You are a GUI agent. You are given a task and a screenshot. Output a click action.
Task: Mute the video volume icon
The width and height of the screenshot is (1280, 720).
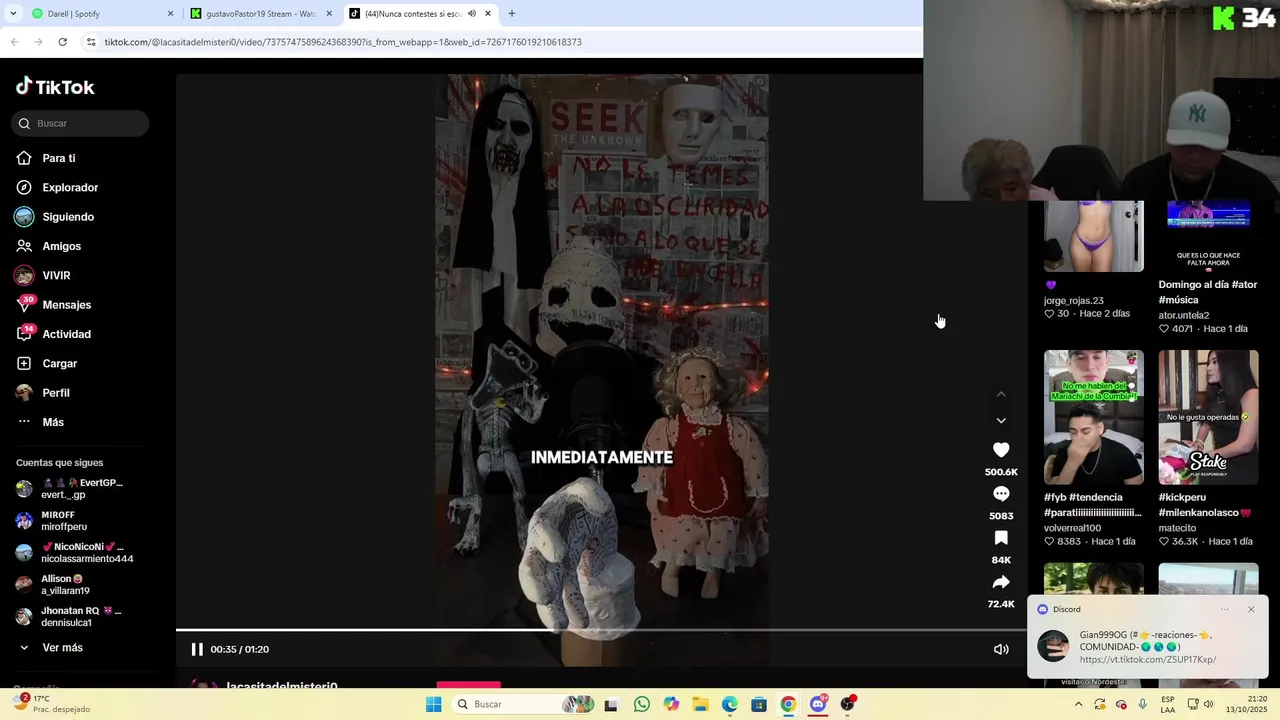[x=1001, y=649]
